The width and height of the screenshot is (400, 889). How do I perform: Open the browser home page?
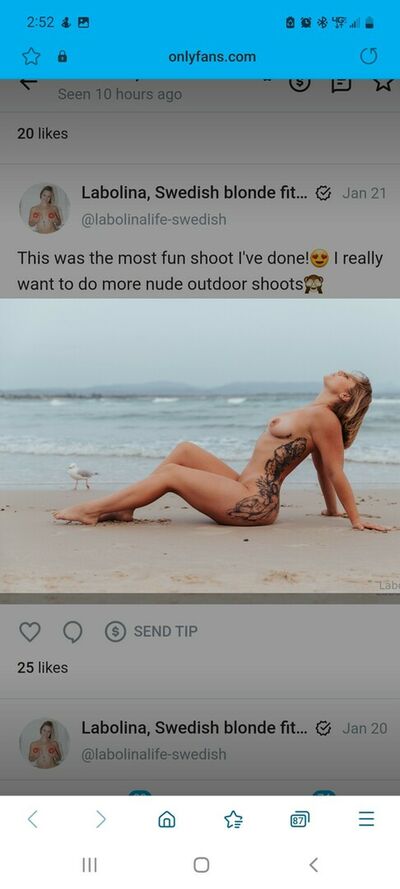(x=166, y=819)
